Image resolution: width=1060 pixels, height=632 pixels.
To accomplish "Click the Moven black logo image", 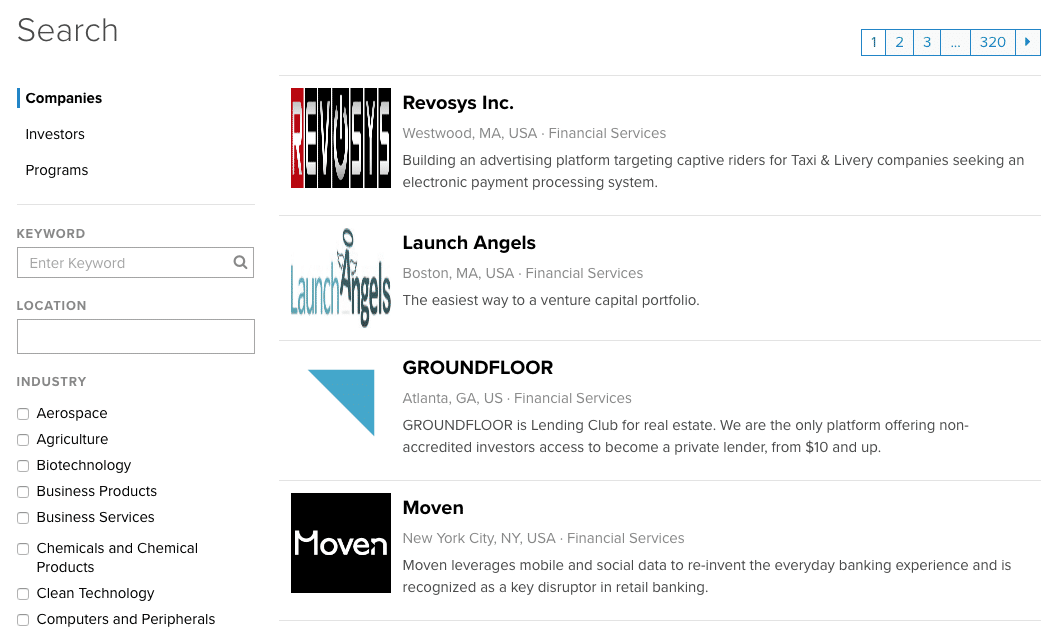I will 340,543.
